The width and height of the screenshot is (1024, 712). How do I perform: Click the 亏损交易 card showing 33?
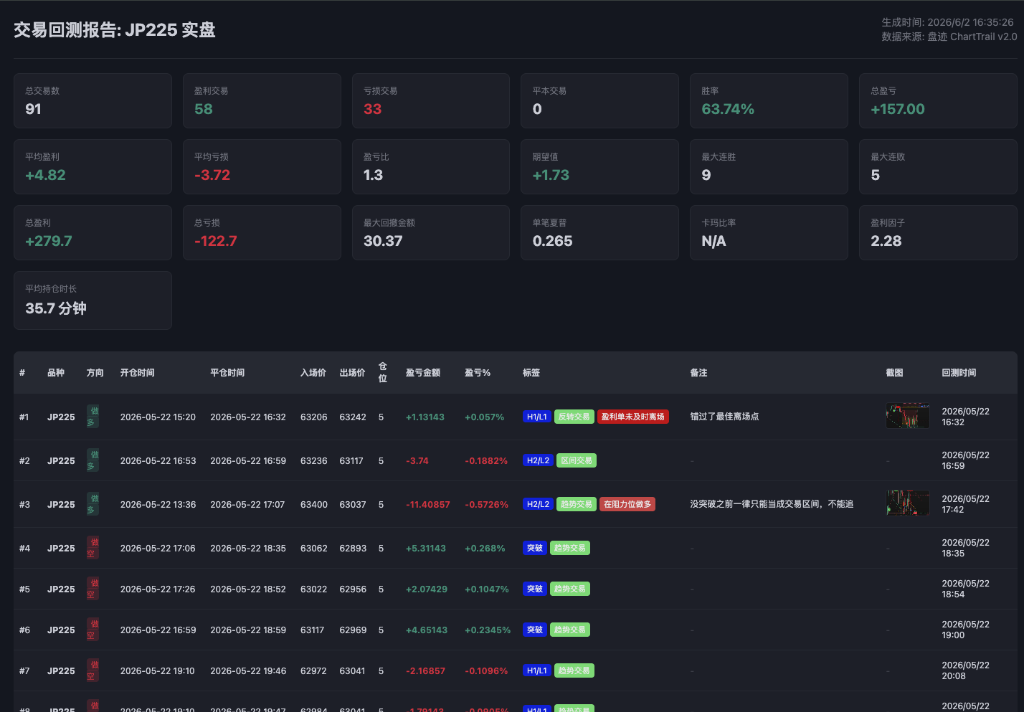click(x=431, y=101)
